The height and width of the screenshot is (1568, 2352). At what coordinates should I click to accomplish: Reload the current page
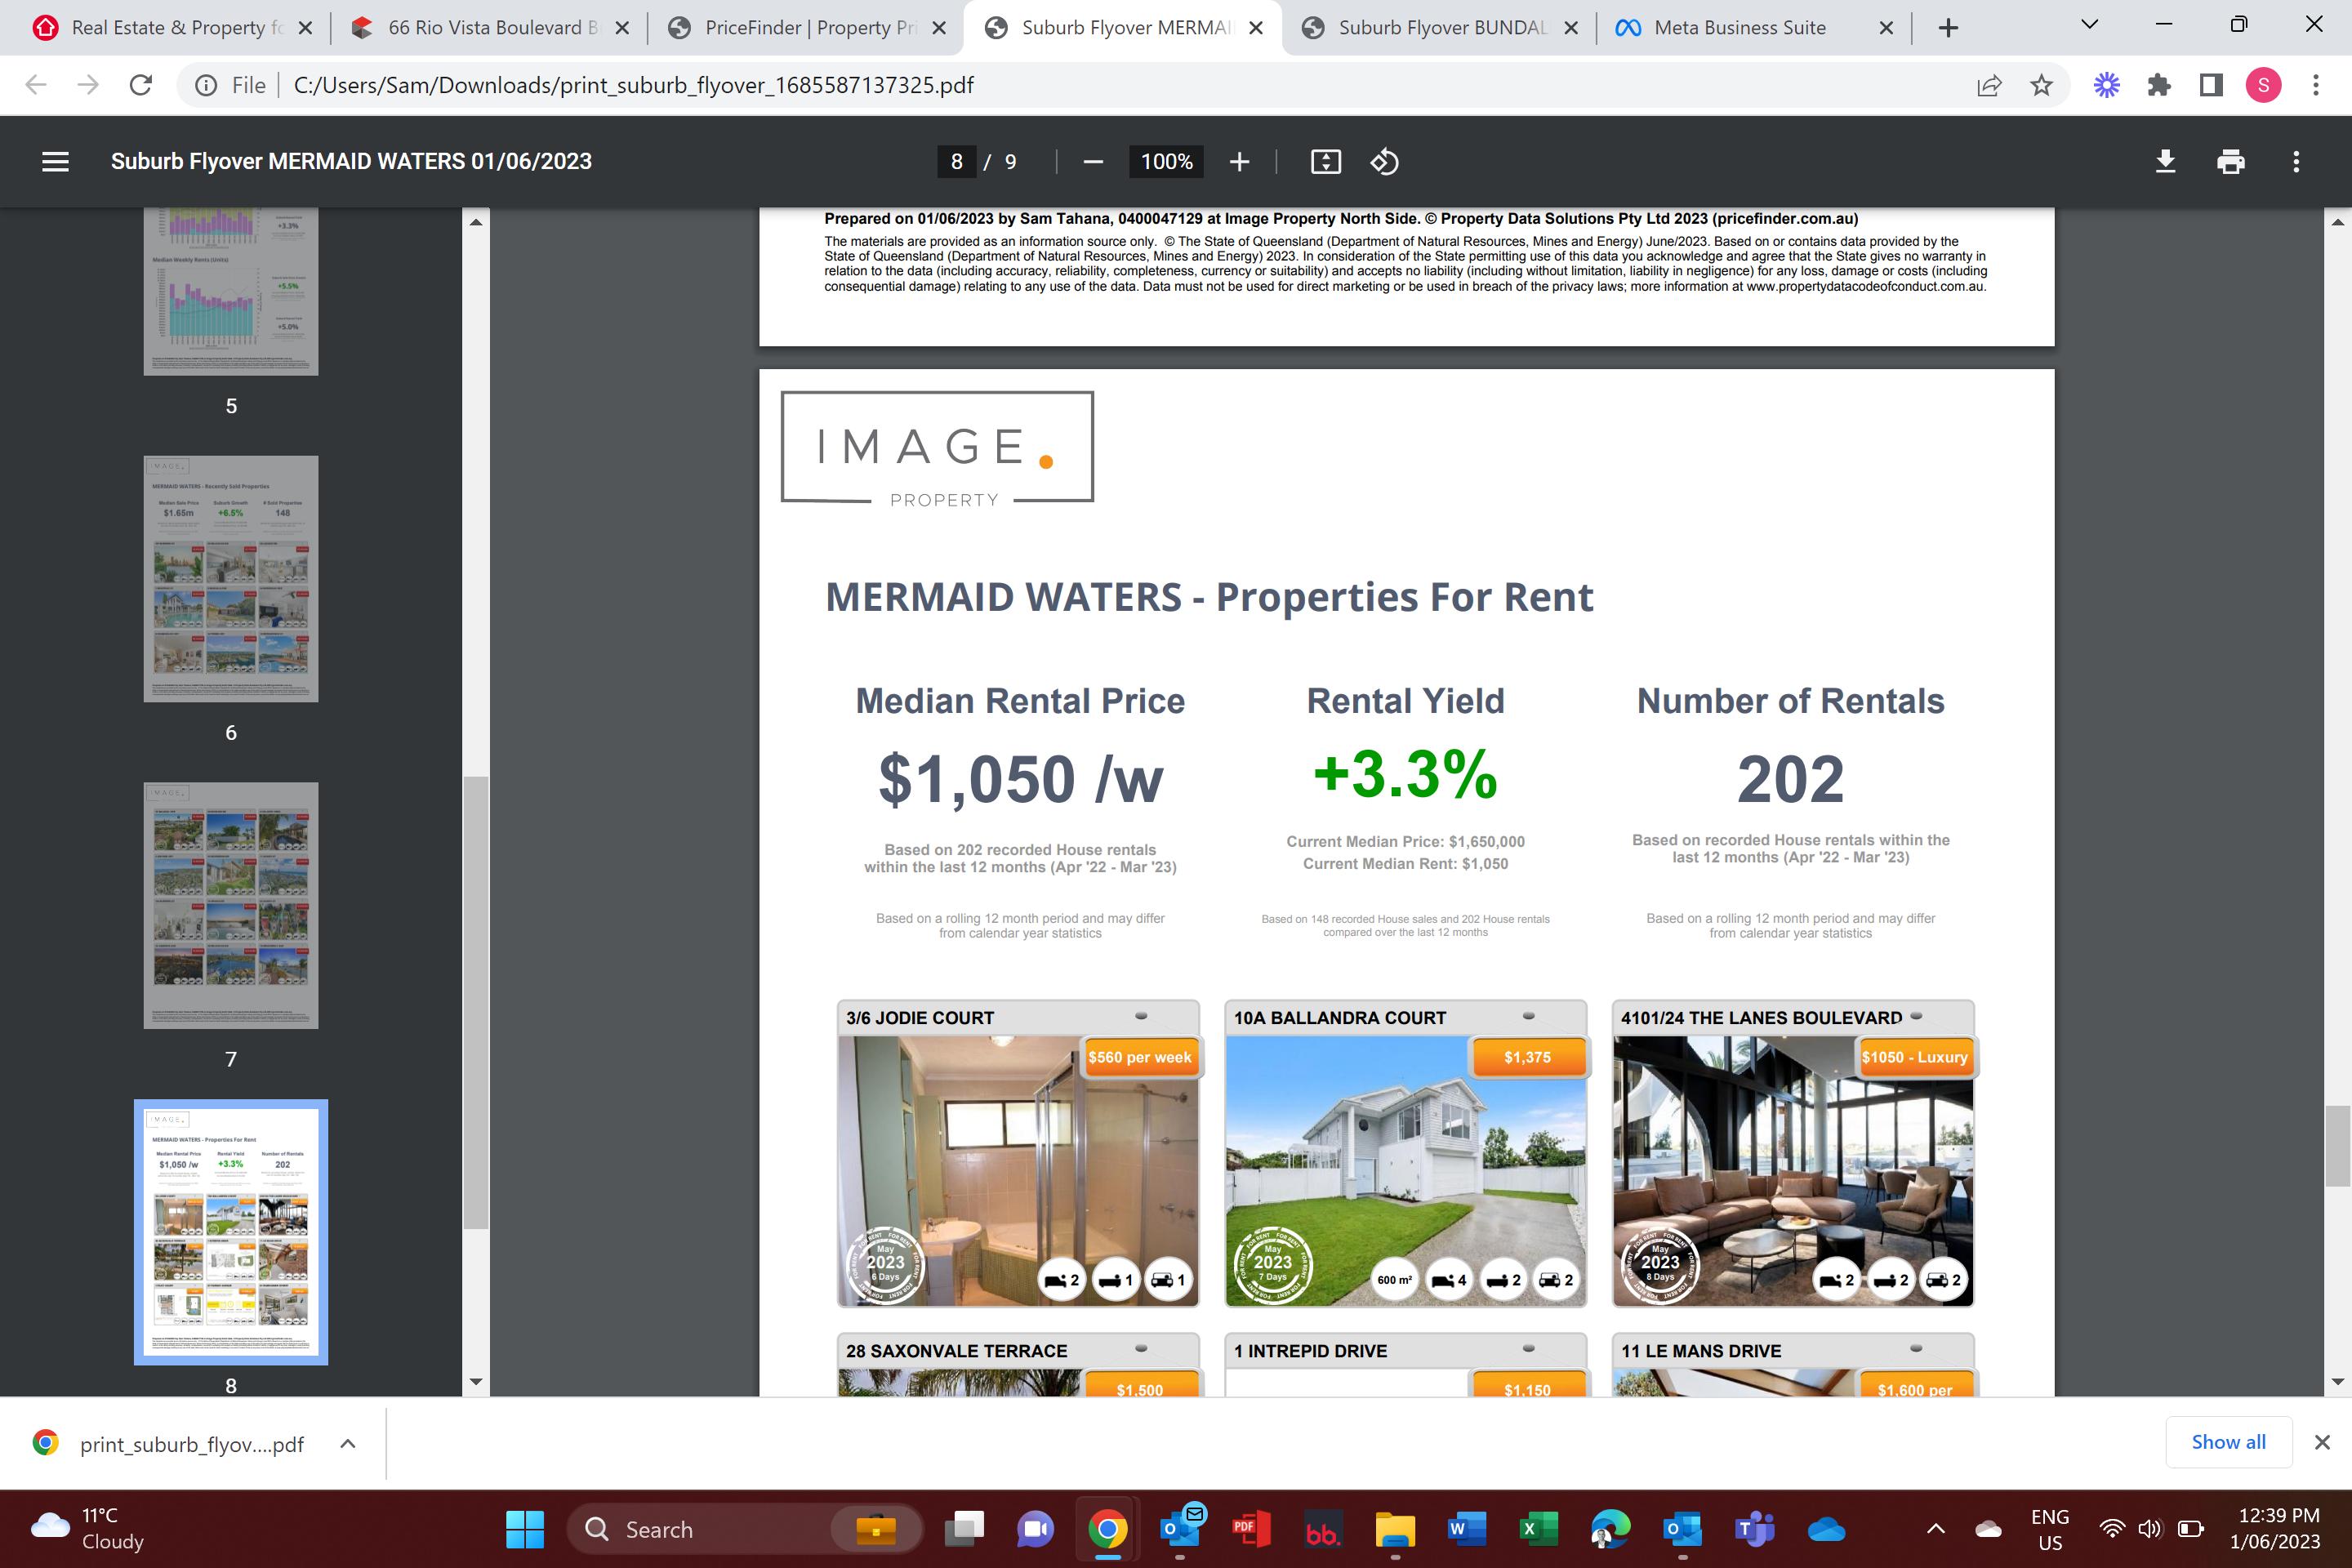(141, 85)
